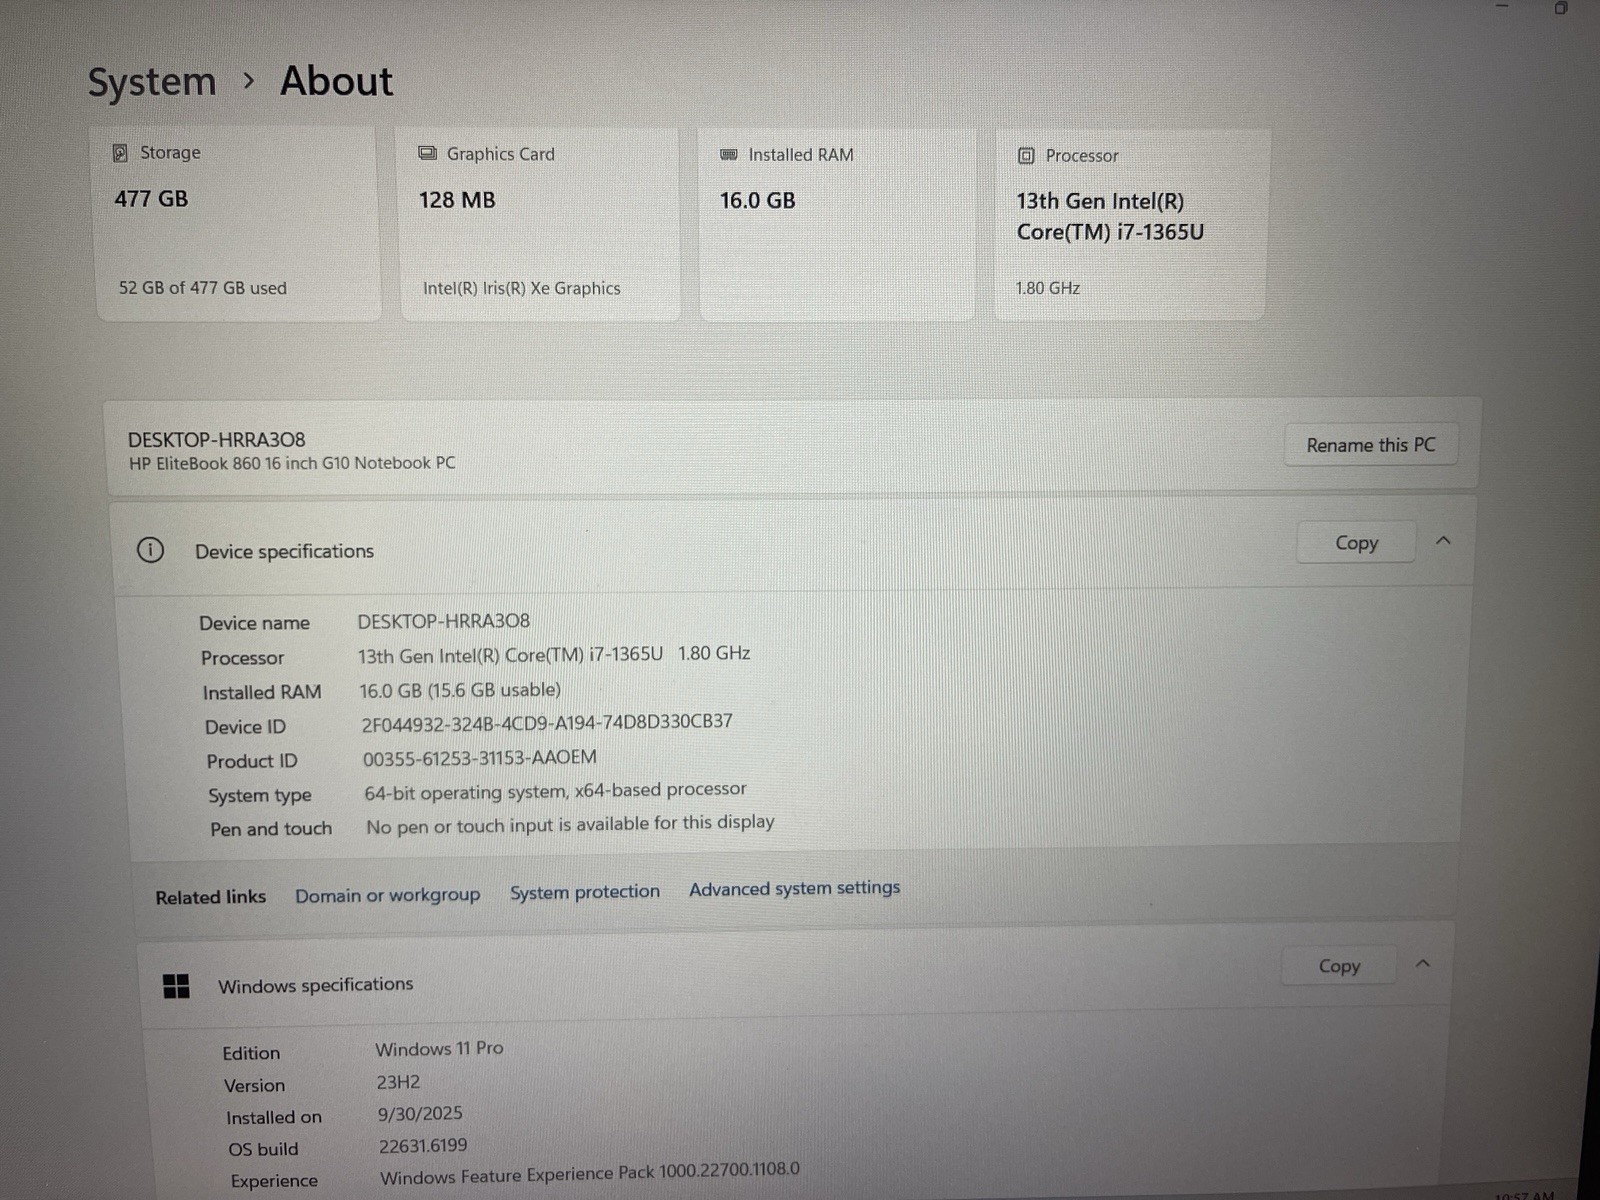This screenshot has height=1200, width=1600.
Task: Select the '64-bit operating system, x64-based processor' text
Action: (555, 791)
